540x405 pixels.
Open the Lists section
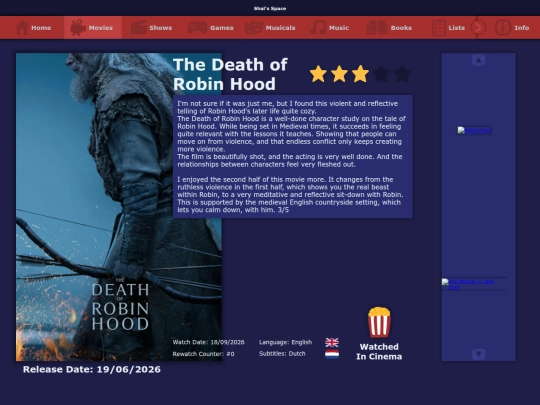(448, 28)
